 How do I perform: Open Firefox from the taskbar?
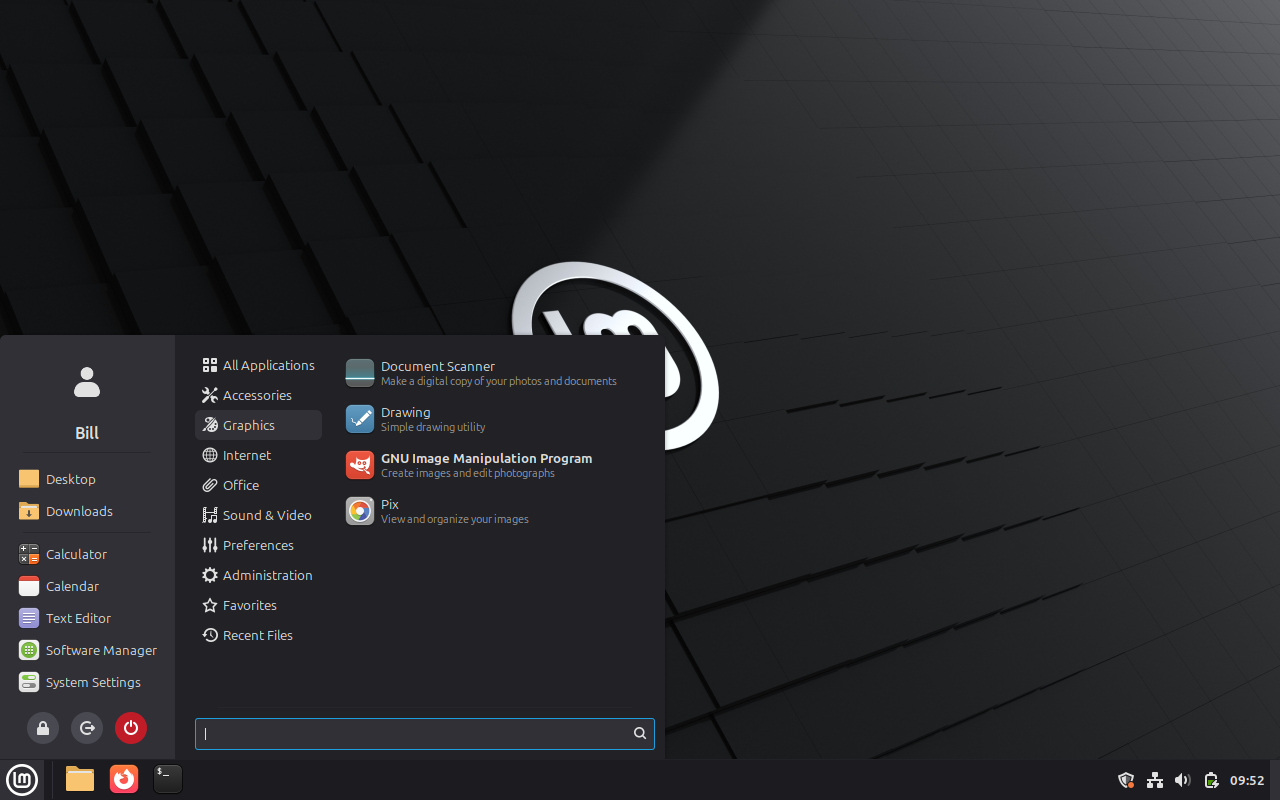(124, 779)
